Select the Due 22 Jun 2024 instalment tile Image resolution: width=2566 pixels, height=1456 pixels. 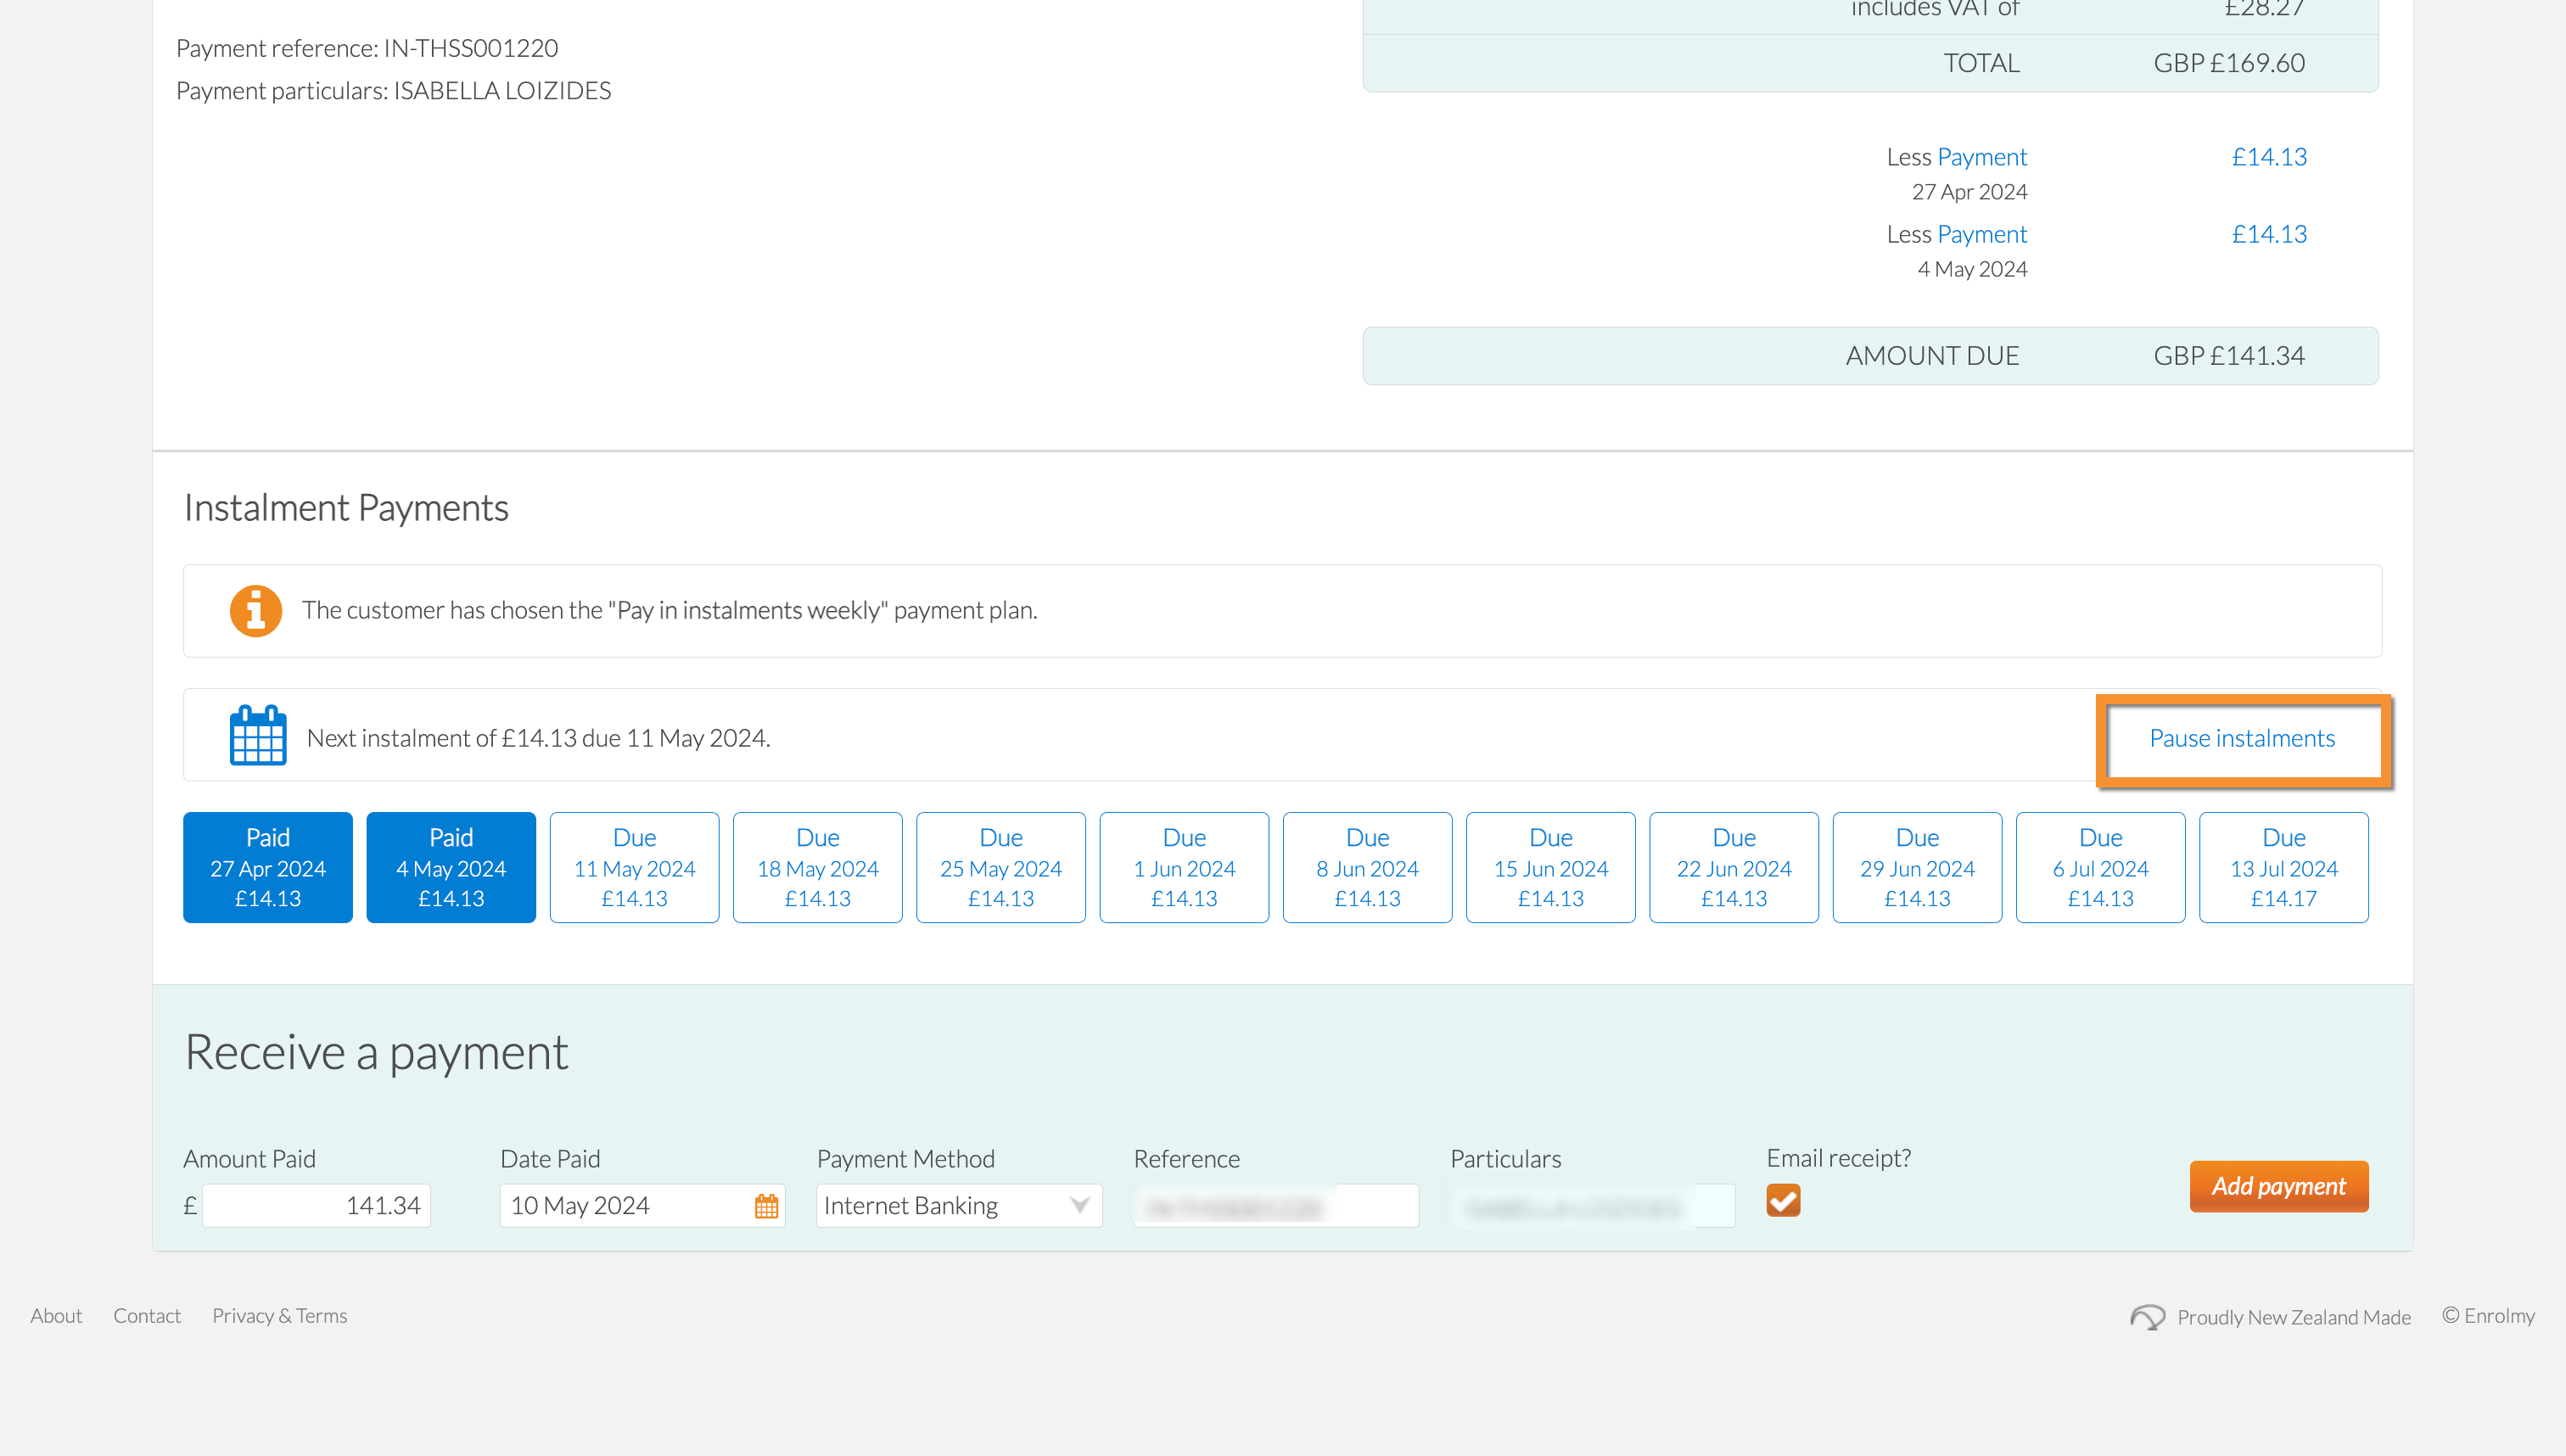[1734, 867]
